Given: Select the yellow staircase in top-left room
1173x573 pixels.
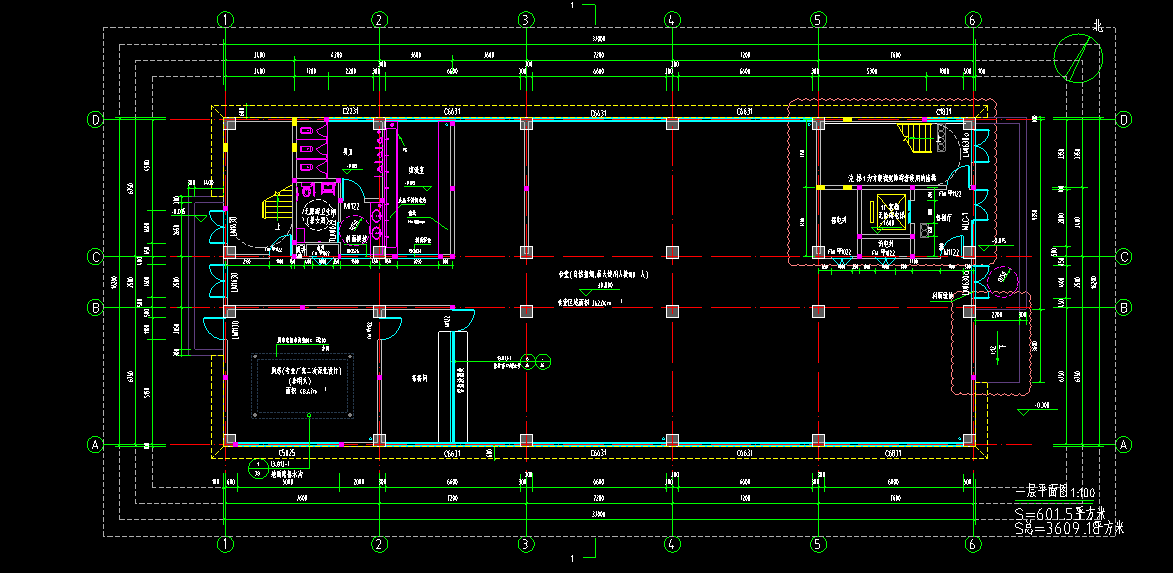Looking at the screenshot, I should (x=275, y=208).
